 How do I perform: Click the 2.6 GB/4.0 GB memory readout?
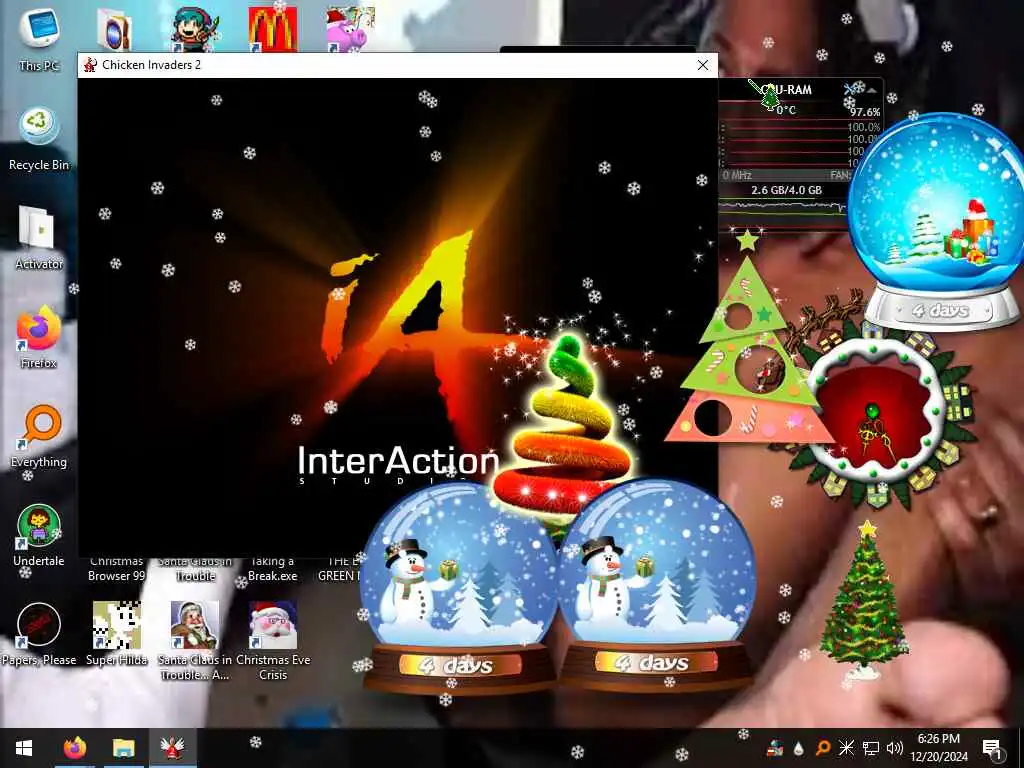pos(786,190)
